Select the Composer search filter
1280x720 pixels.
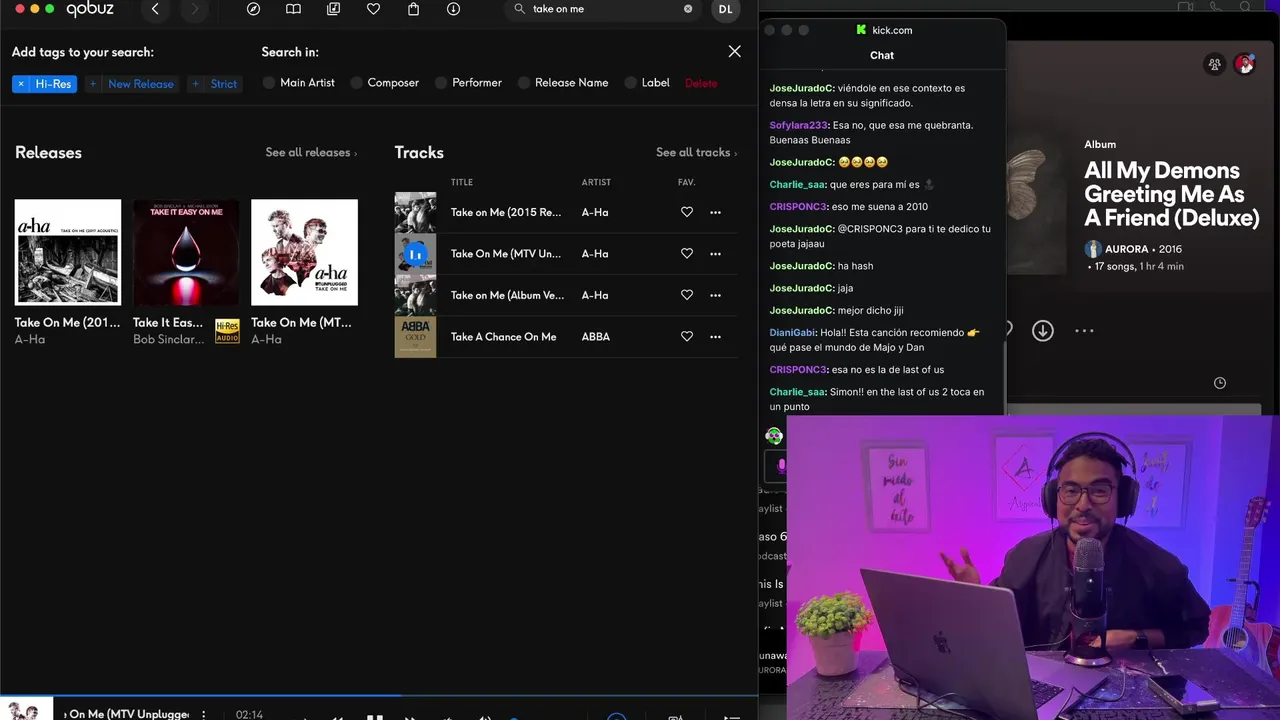point(385,83)
